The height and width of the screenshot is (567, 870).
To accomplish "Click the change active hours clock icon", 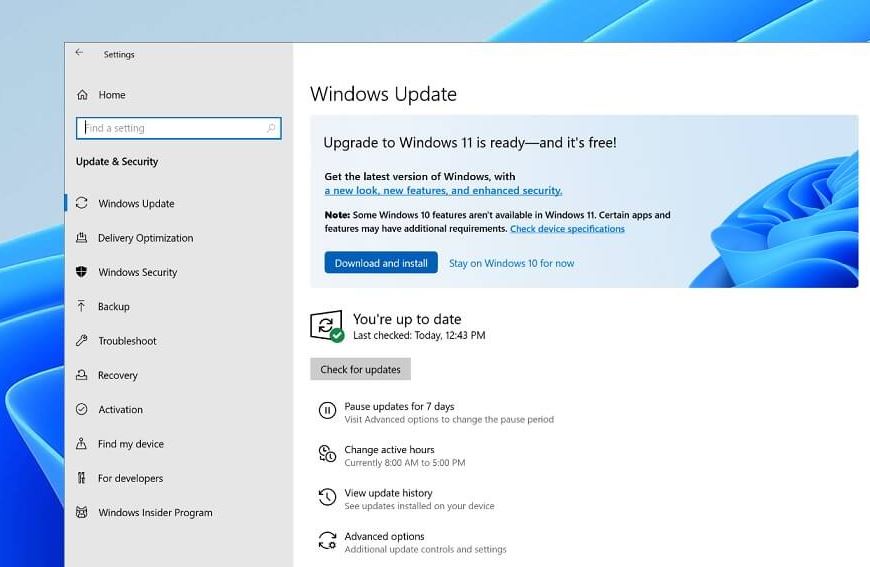I will [x=327, y=454].
